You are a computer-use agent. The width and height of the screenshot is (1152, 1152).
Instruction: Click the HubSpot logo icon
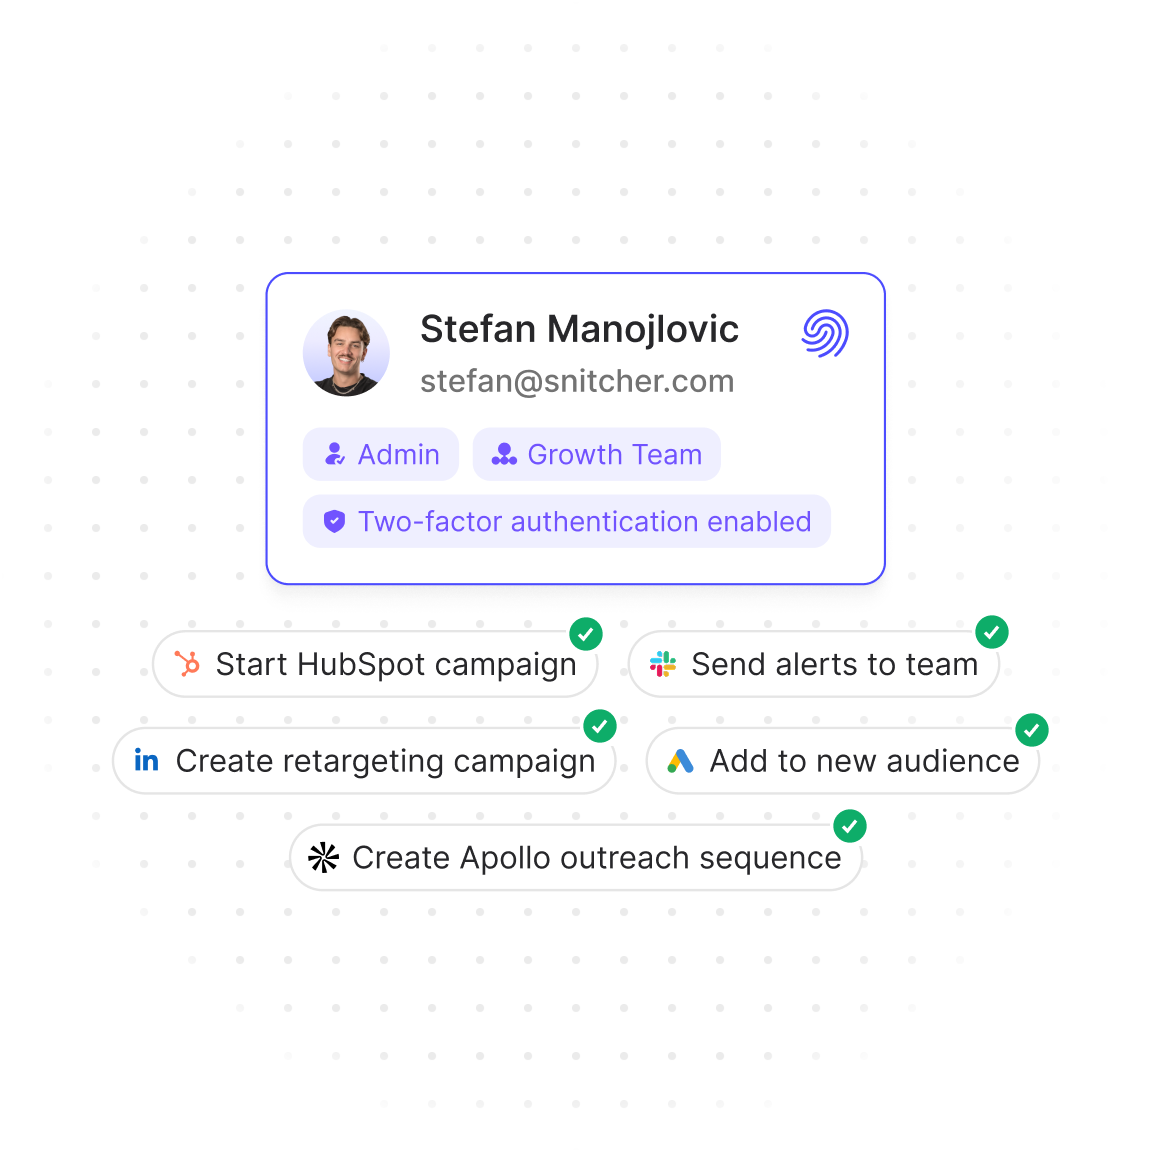click(187, 664)
